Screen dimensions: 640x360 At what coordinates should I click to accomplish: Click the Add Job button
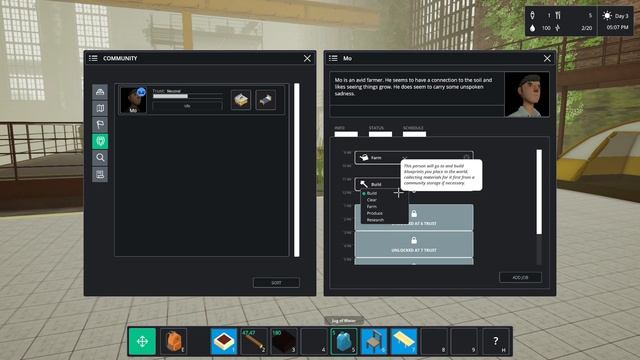tap(520, 277)
